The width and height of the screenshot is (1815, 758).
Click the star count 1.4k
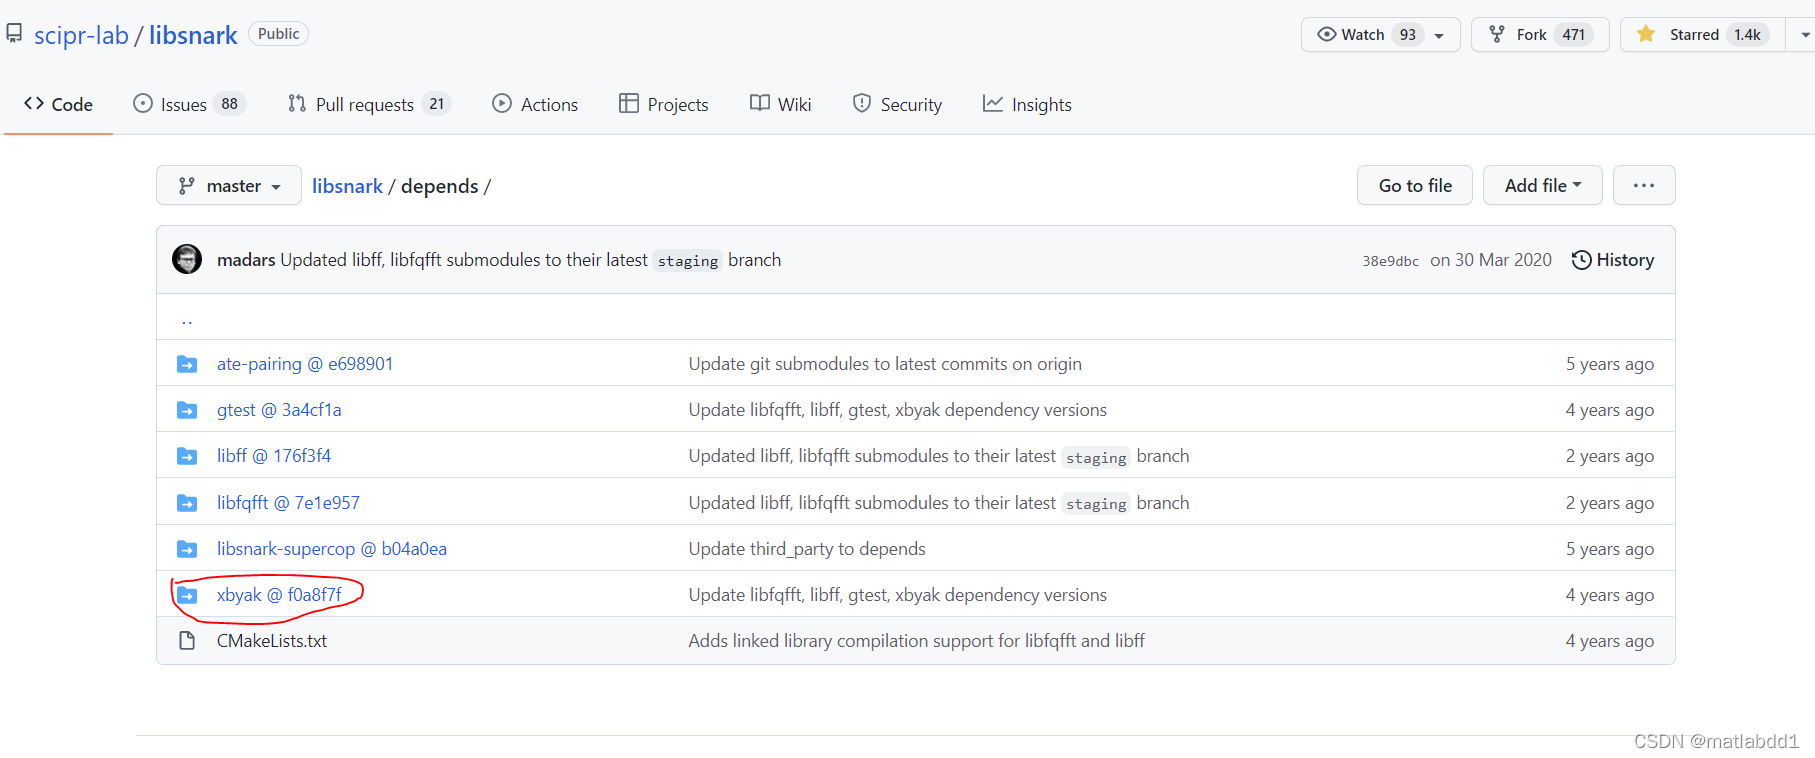point(1747,35)
